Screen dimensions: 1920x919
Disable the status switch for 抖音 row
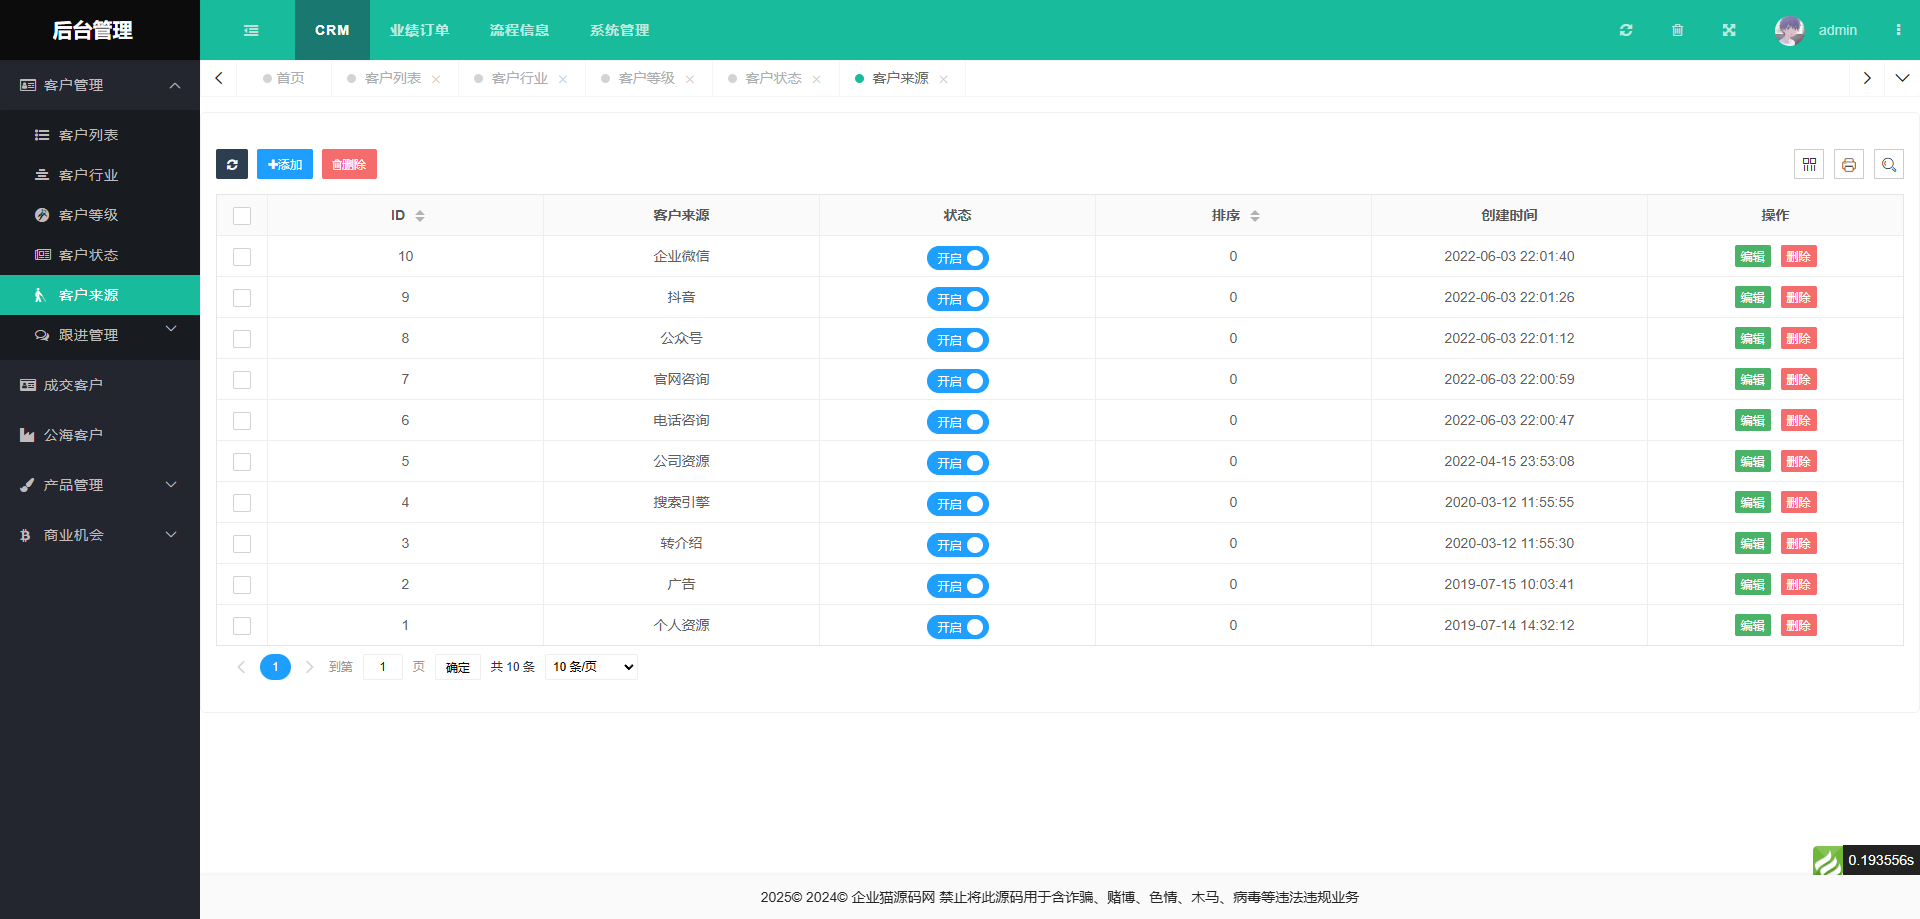pyautogui.click(x=957, y=298)
